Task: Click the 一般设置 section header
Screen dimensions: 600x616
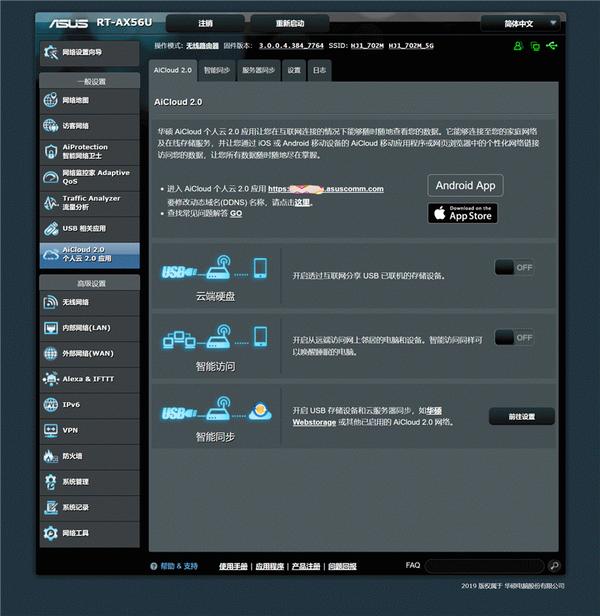Action: click(x=90, y=81)
